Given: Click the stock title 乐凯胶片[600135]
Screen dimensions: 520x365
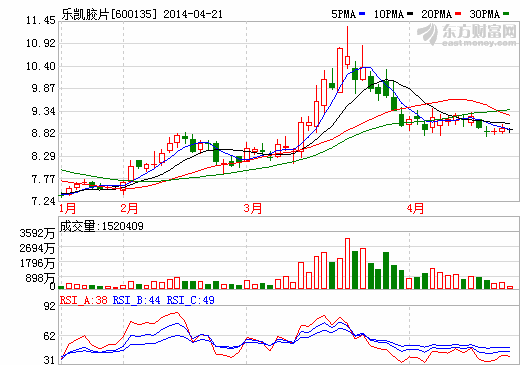Looking at the screenshot, I should click(x=109, y=14).
